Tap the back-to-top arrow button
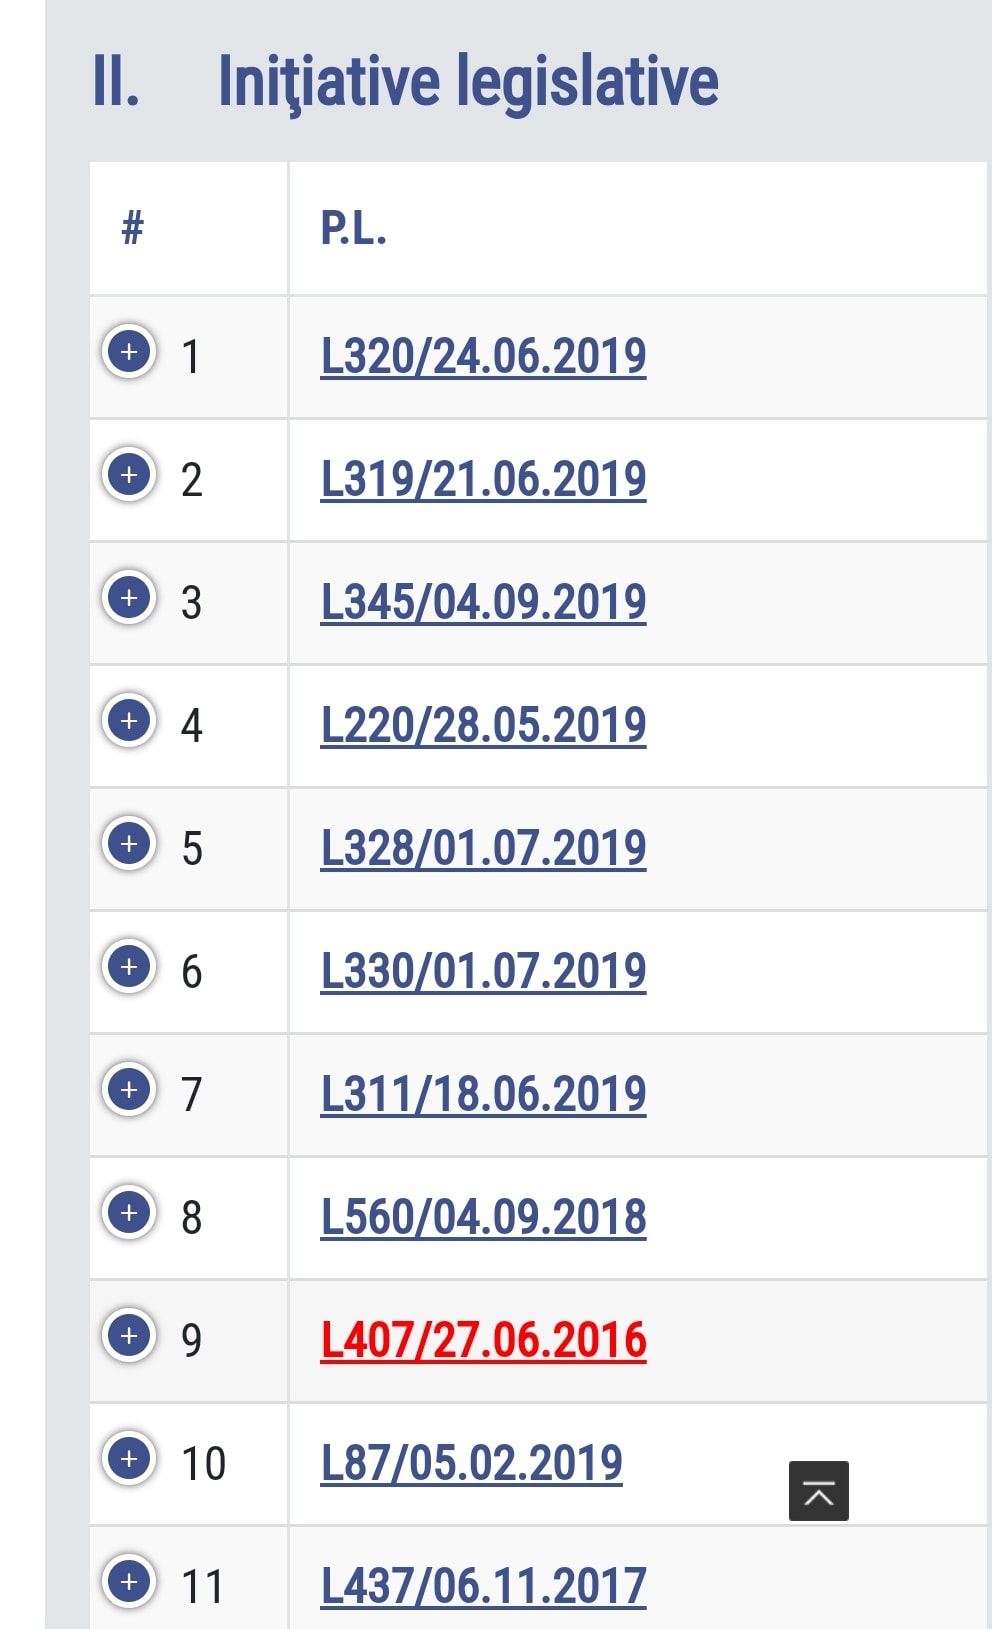992x1629 pixels. (819, 1491)
